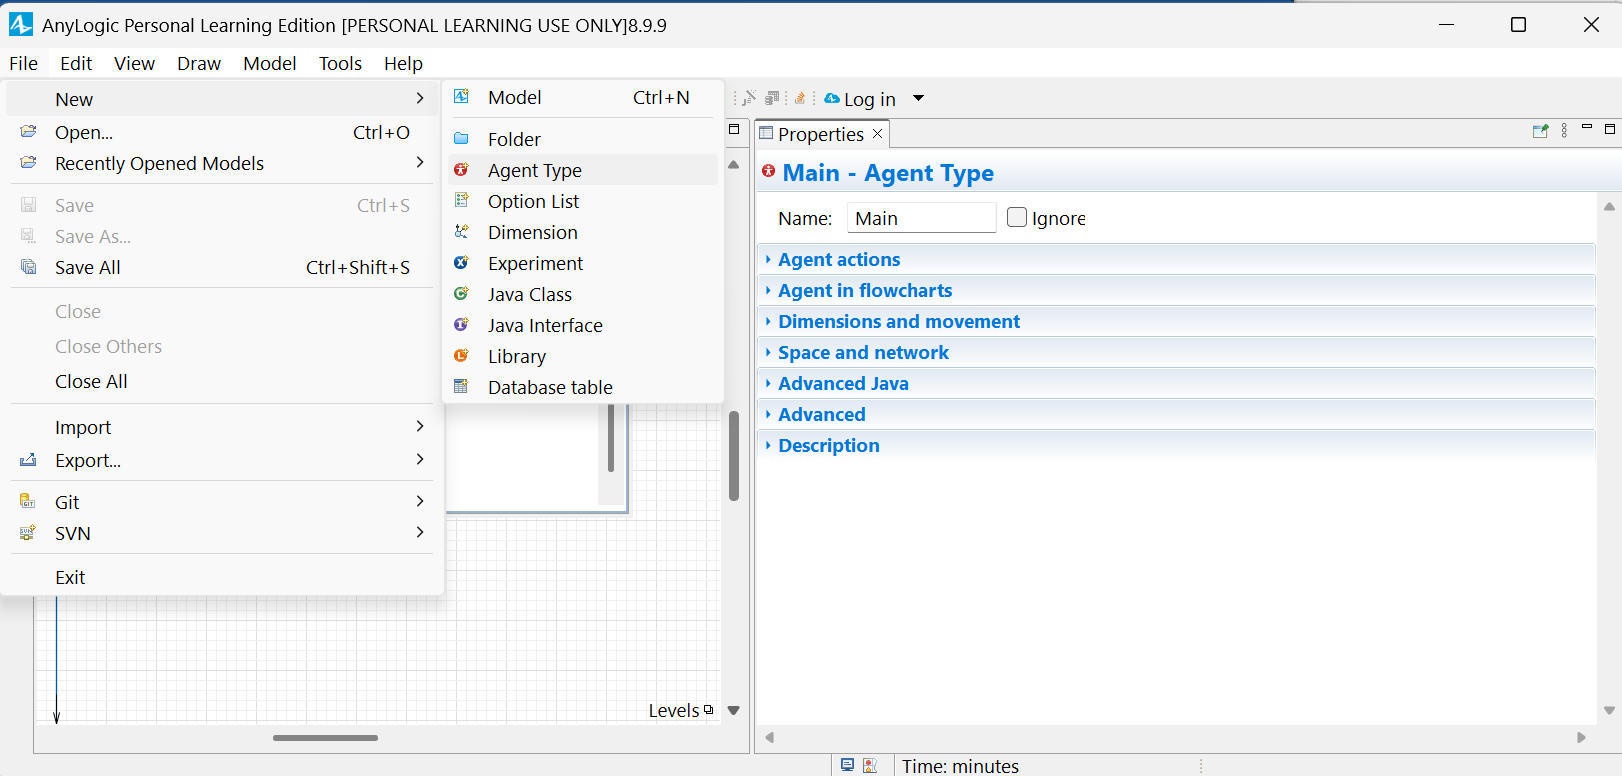Viewport: 1622px width, 776px height.
Task: Click the Experiment icon in submenu
Action: pyautogui.click(x=461, y=263)
